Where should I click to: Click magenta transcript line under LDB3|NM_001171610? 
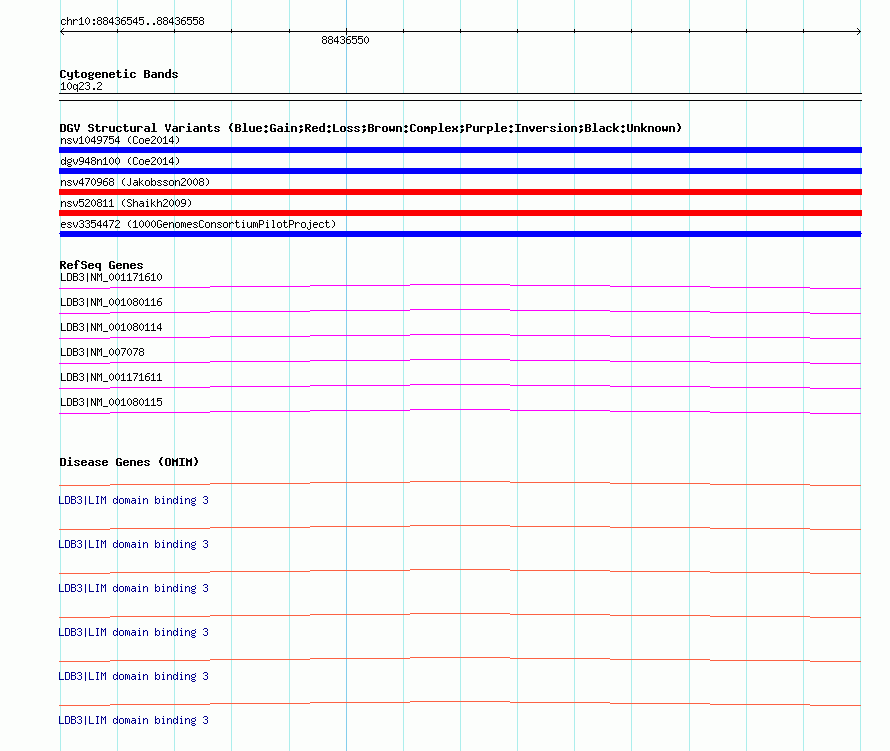coord(460,286)
